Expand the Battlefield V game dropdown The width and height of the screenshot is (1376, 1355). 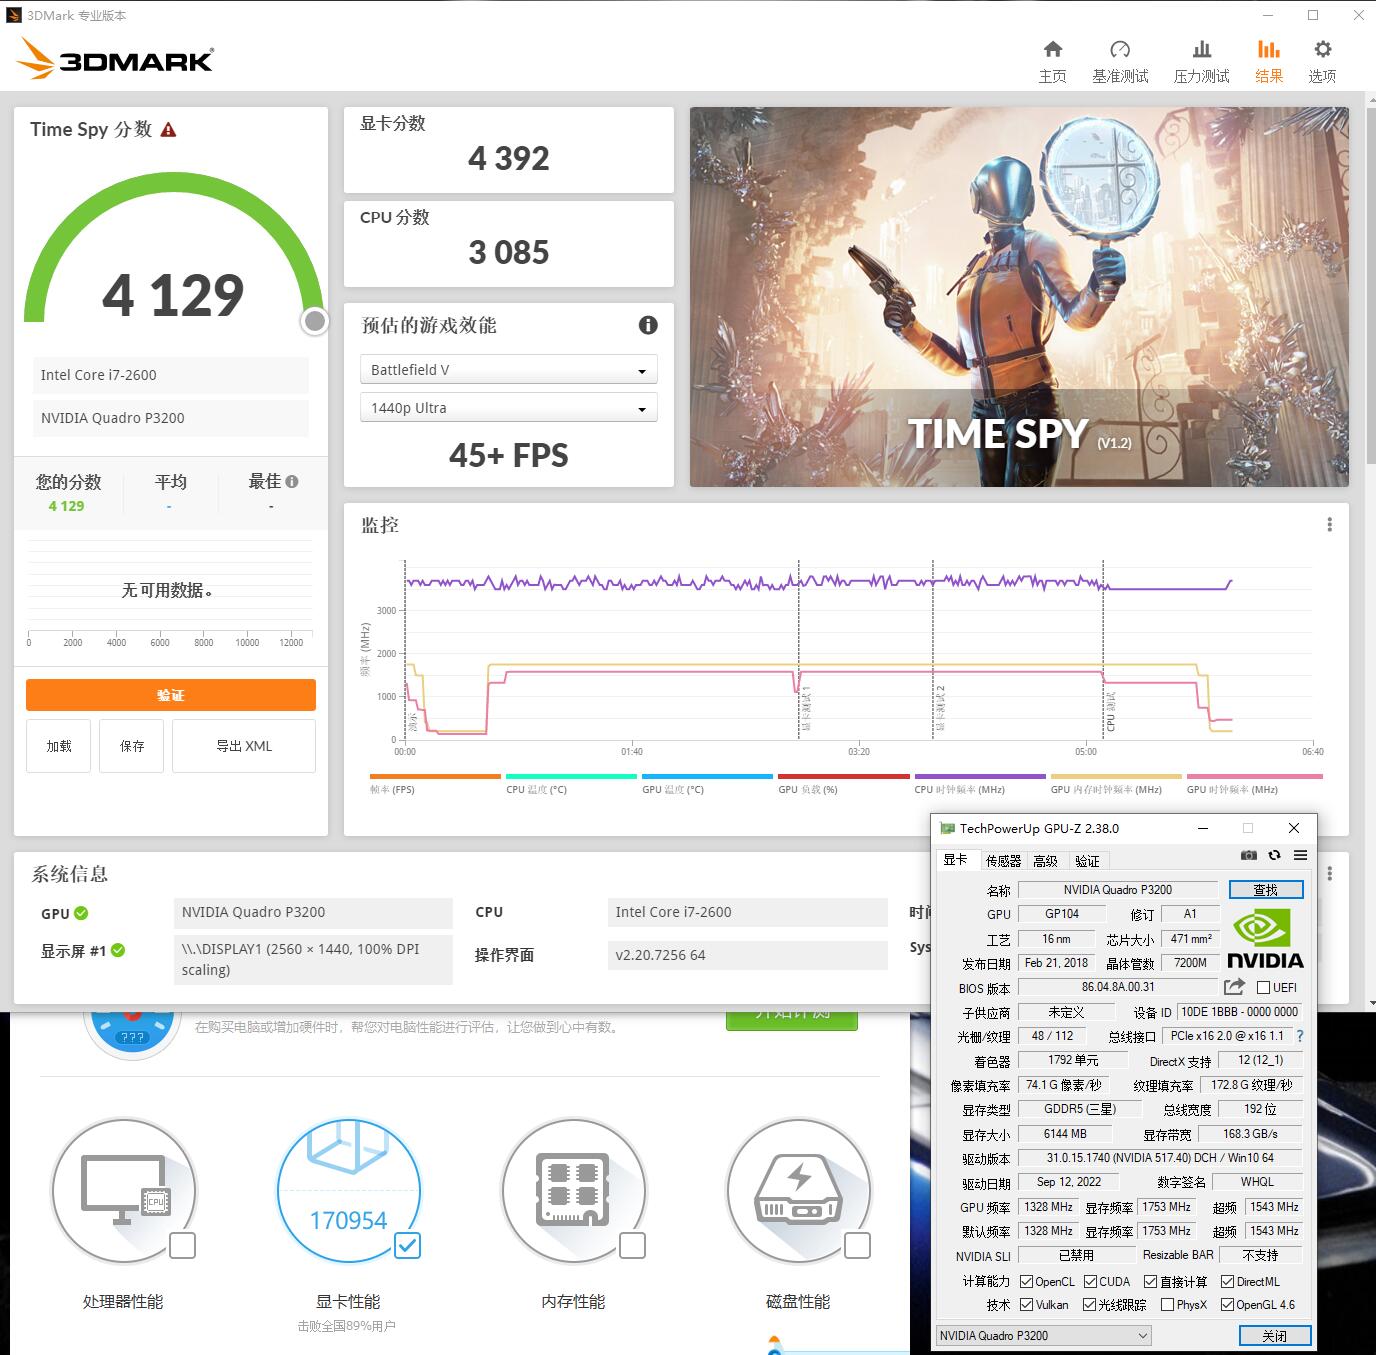click(508, 370)
